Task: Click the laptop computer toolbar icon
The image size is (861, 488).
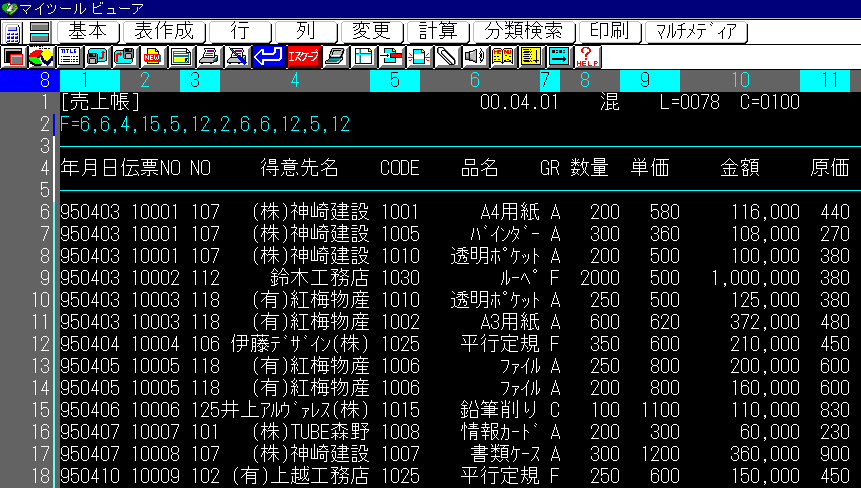Action: (336, 57)
